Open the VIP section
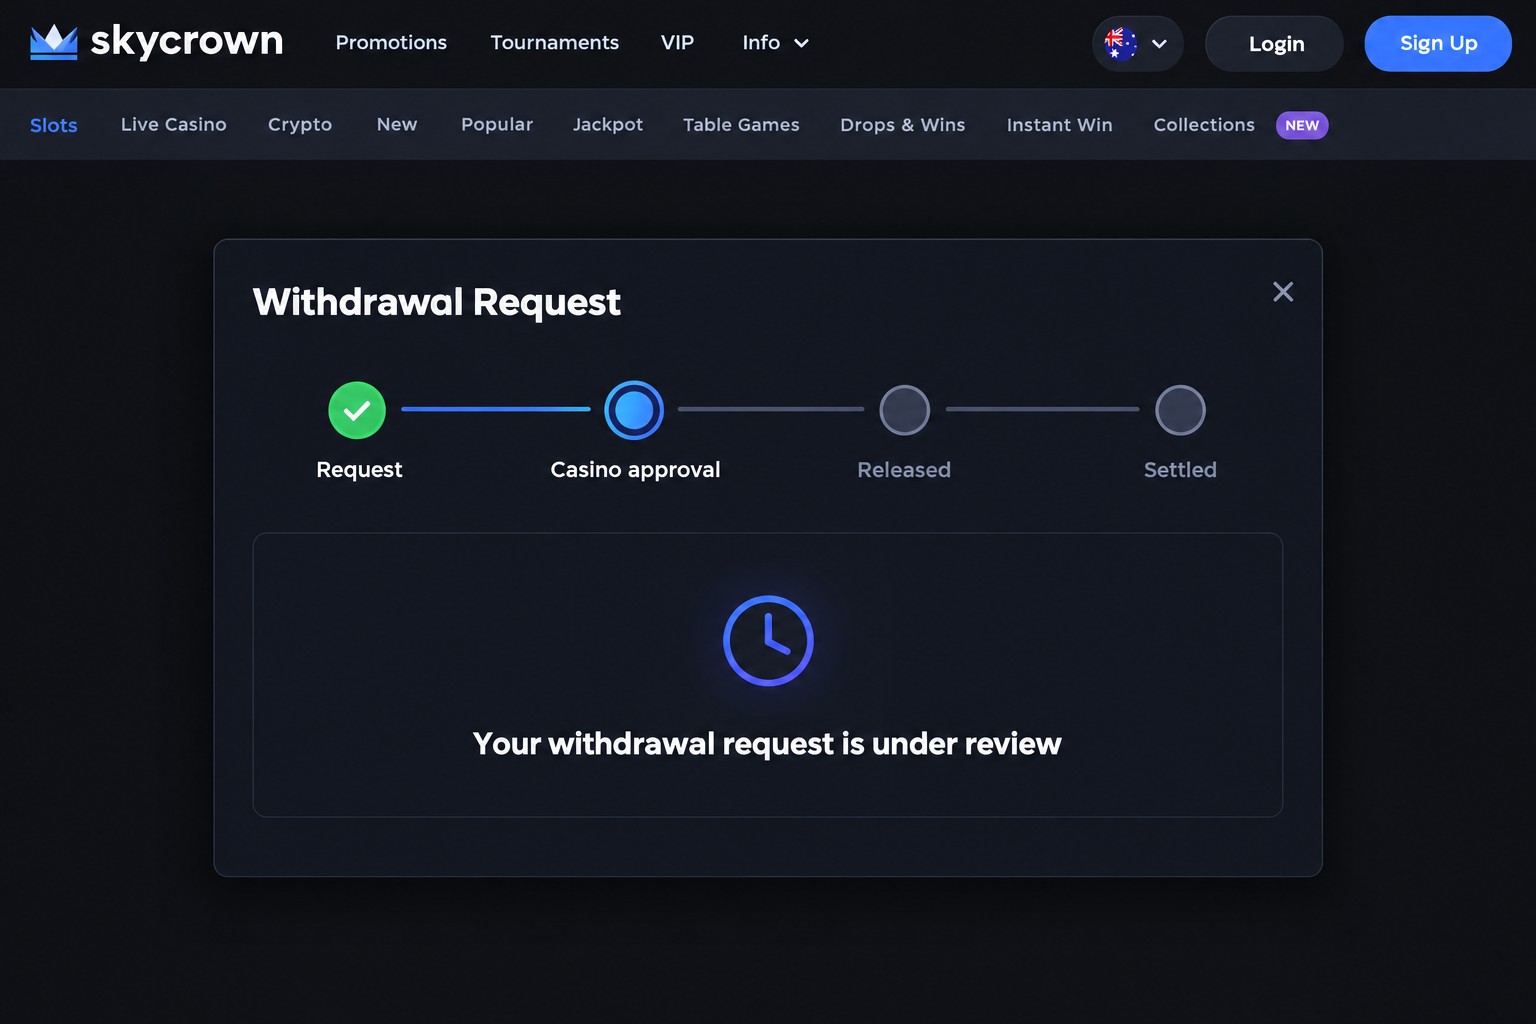 677,43
